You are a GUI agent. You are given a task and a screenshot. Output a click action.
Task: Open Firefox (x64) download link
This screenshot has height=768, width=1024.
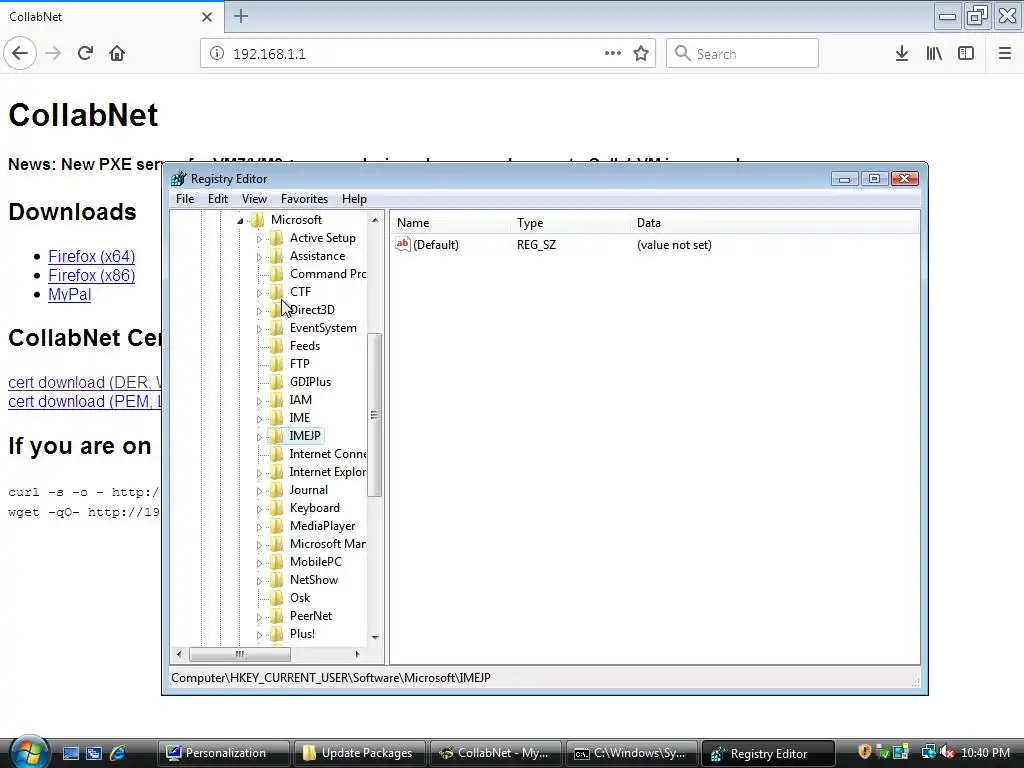pyautogui.click(x=91, y=256)
